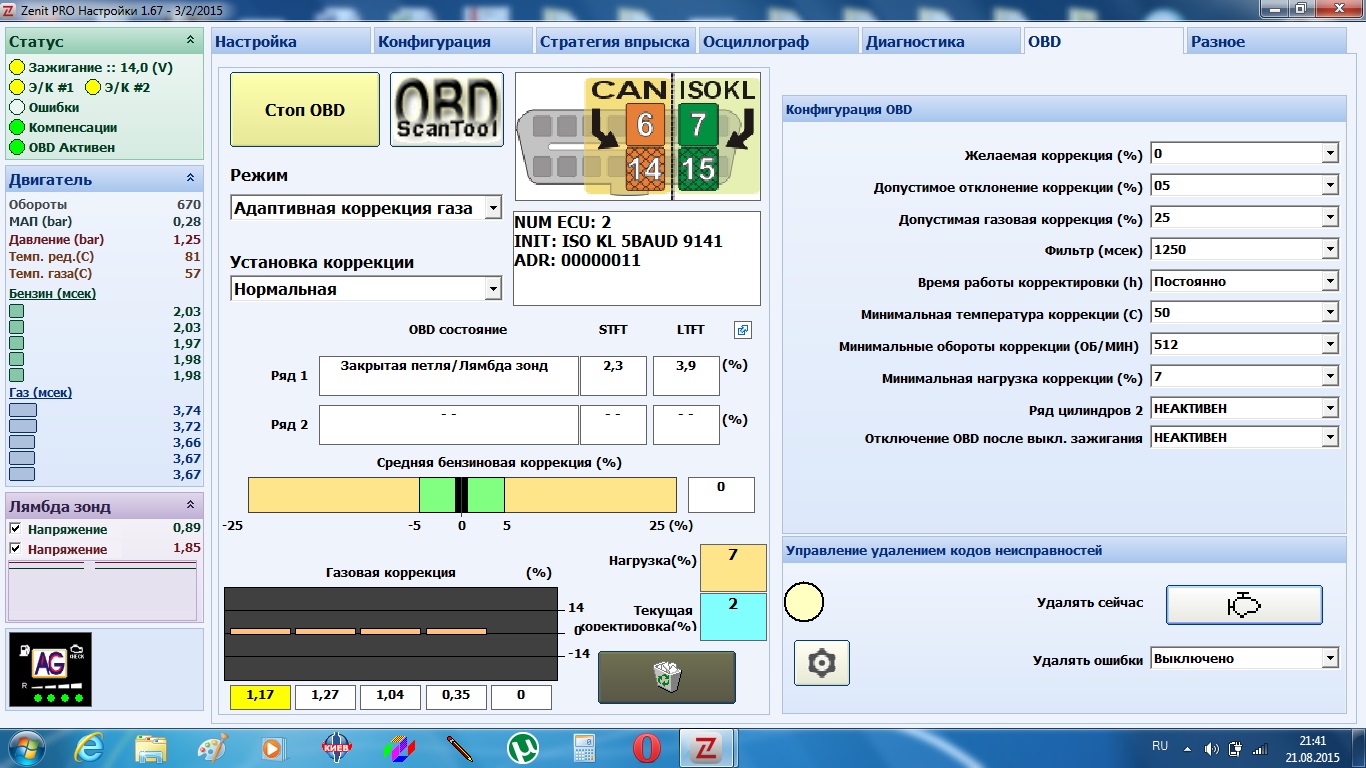Click the average petrol correction bar
The width and height of the screenshot is (1366, 768).
point(462,495)
